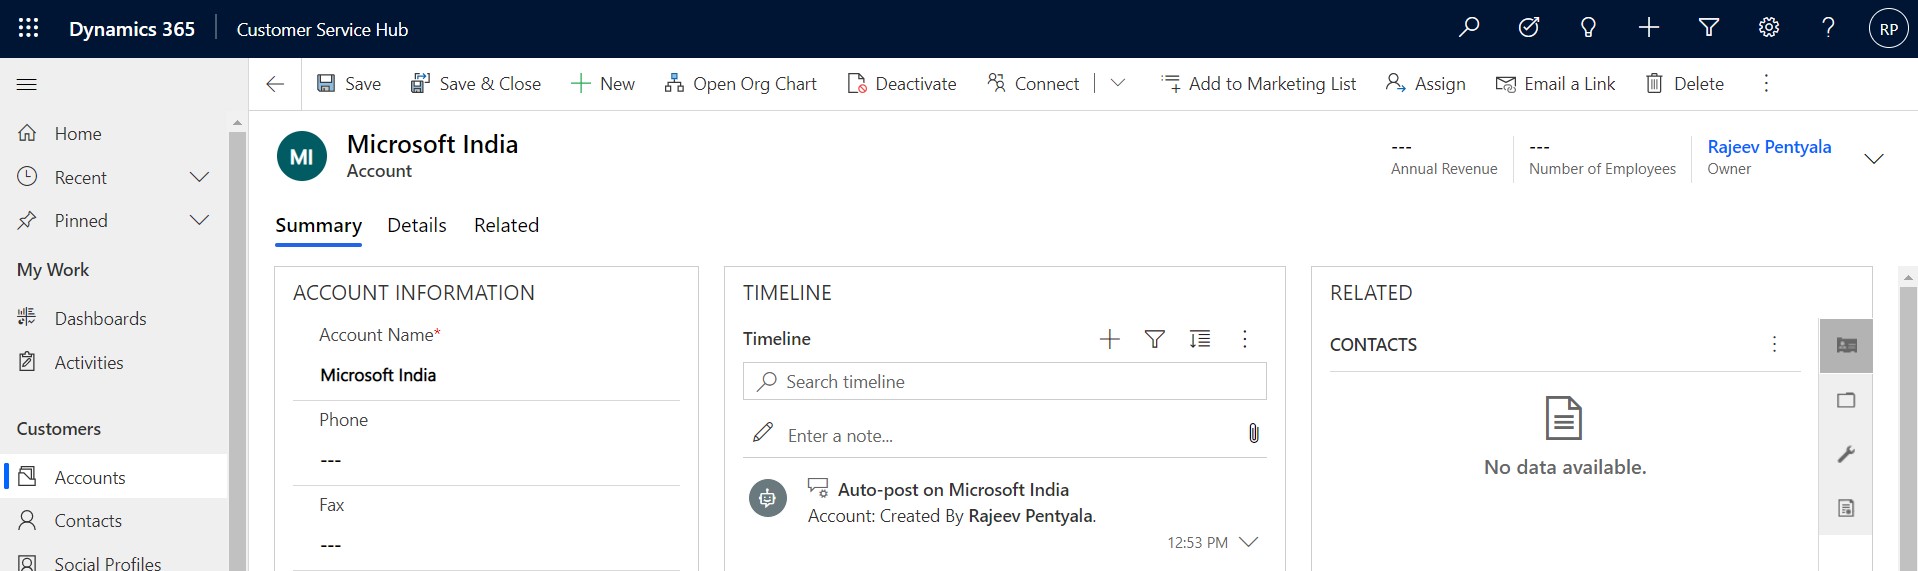Open the task flow checkmark circle icon
This screenshot has height=571, width=1918.
pyautogui.click(x=1528, y=28)
